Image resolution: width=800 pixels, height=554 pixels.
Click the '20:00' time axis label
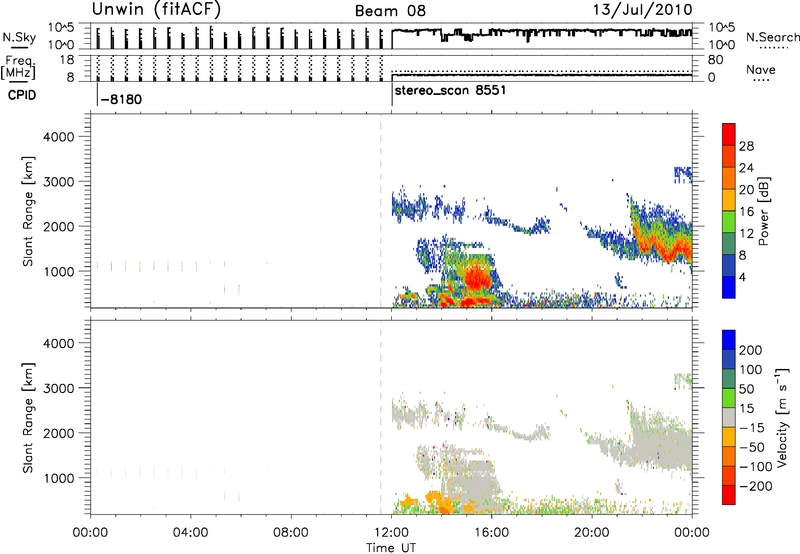[592, 533]
